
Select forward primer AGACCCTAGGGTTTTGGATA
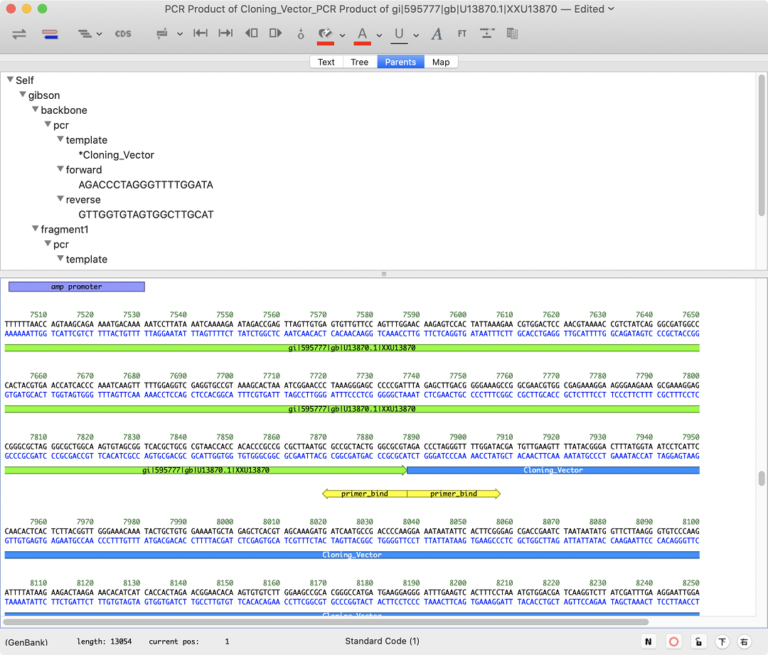click(x=145, y=185)
